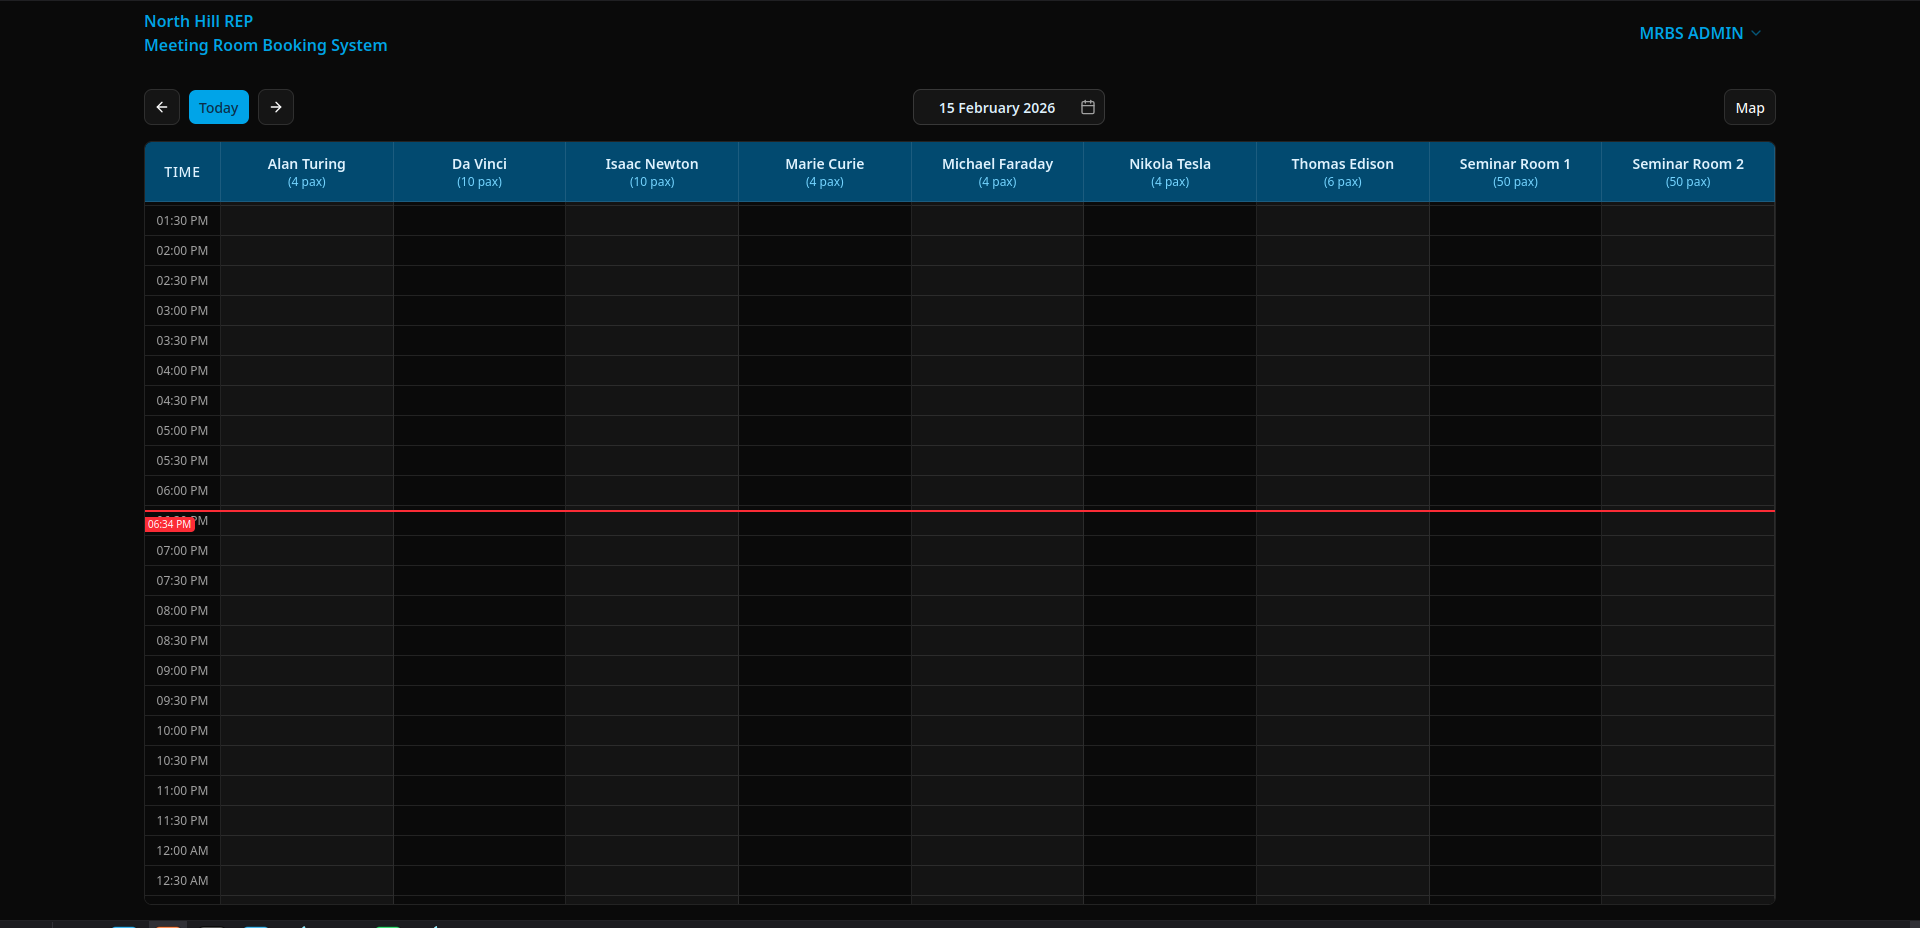Click the North Hill REP title link
1920x928 pixels.
[198, 21]
